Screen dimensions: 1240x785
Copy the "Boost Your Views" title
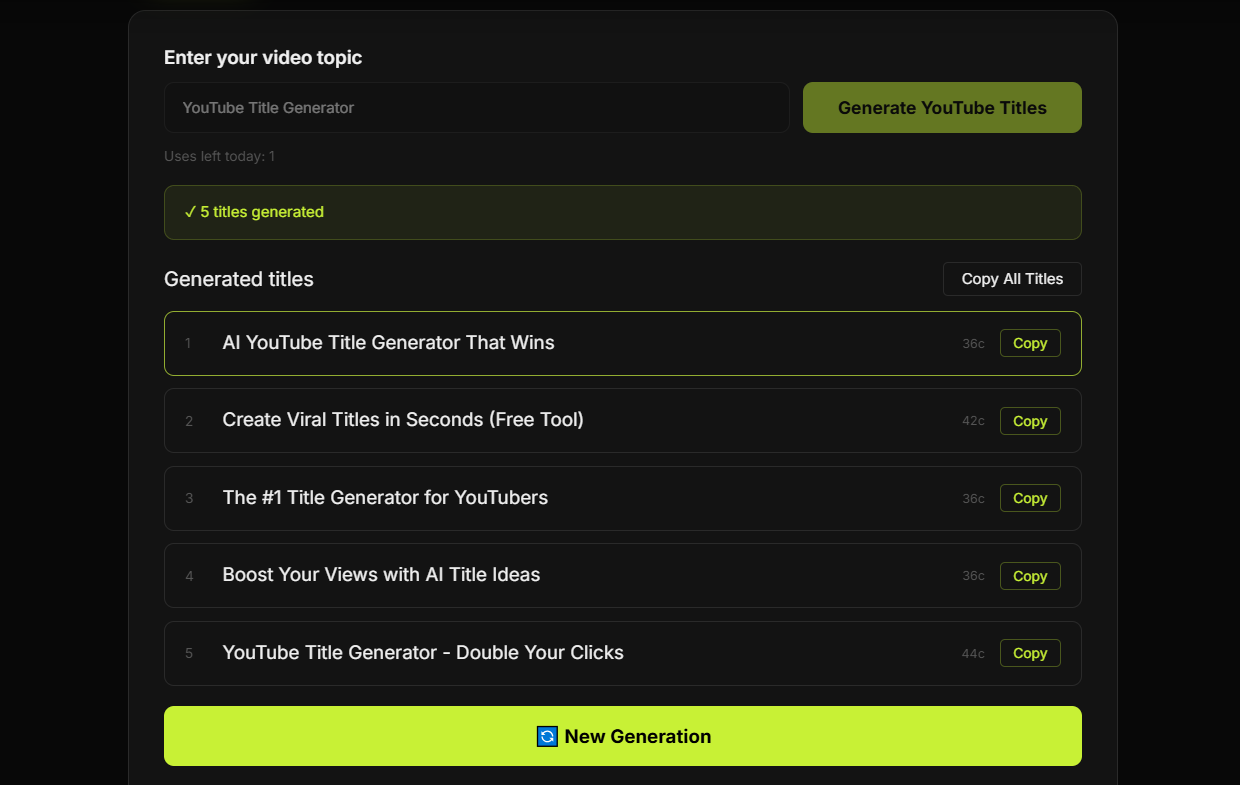(1030, 576)
